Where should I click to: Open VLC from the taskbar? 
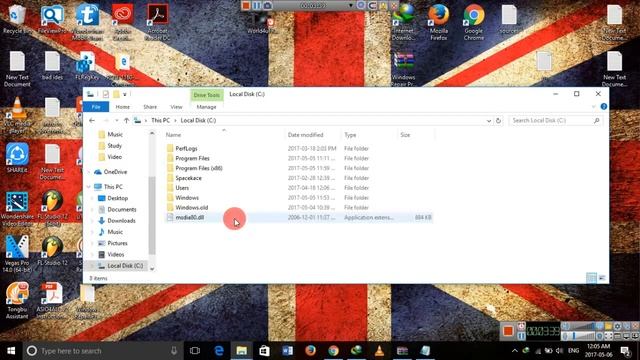(379, 351)
